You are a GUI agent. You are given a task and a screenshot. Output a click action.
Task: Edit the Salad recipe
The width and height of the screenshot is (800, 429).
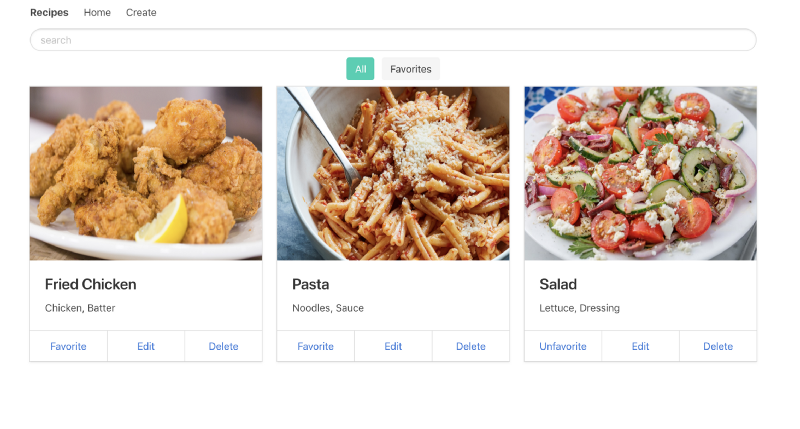click(640, 346)
